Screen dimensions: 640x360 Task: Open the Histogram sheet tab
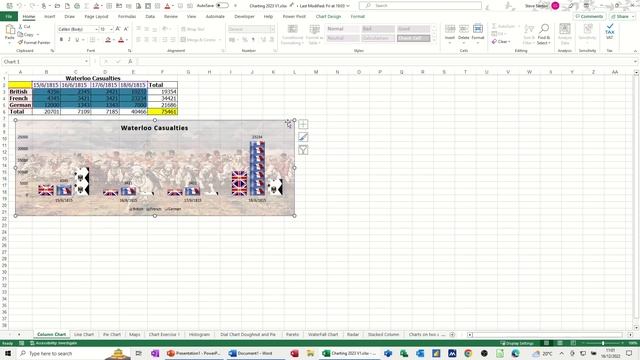click(x=199, y=334)
